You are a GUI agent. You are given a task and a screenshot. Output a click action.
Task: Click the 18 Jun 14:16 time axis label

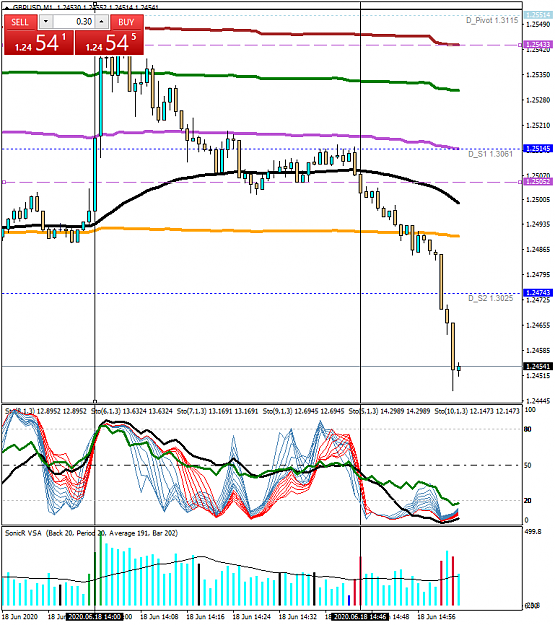[205, 617]
